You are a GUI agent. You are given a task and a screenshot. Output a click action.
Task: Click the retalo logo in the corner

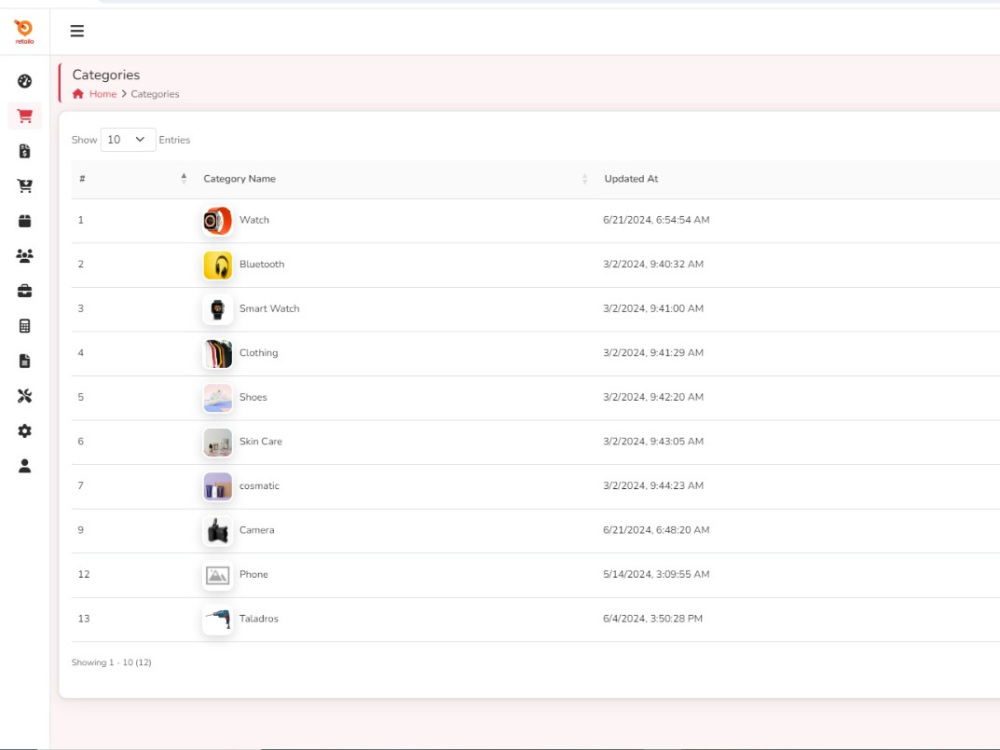23,30
